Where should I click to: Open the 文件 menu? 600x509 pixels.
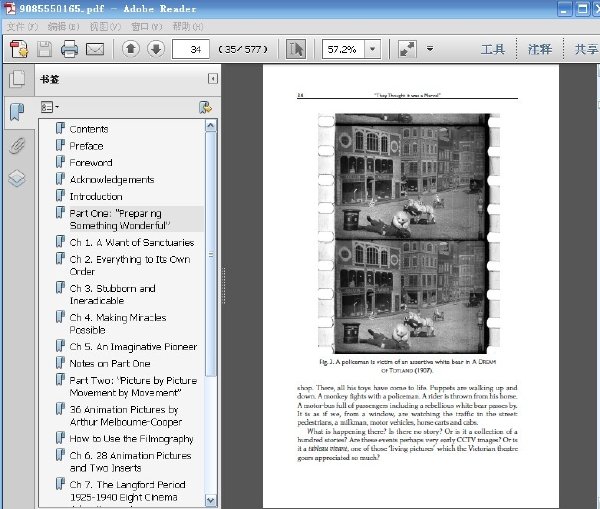point(23,26)
